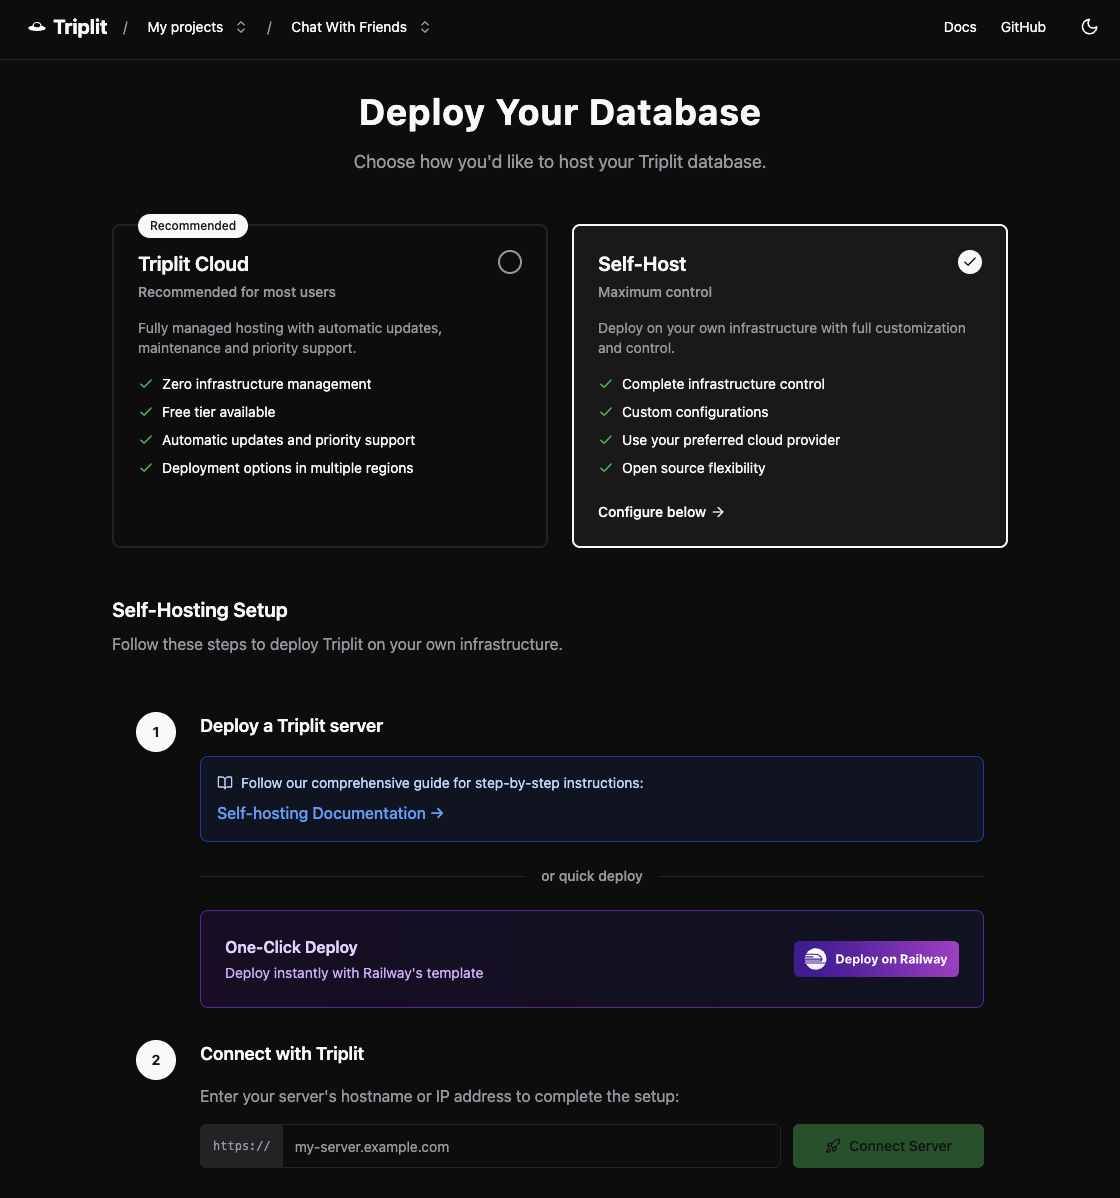The height and width of the screenshot is (1198, 1120).
Task: Click checkmark beside Deployment options in multiple regions
Action: [x=146, y=468]
